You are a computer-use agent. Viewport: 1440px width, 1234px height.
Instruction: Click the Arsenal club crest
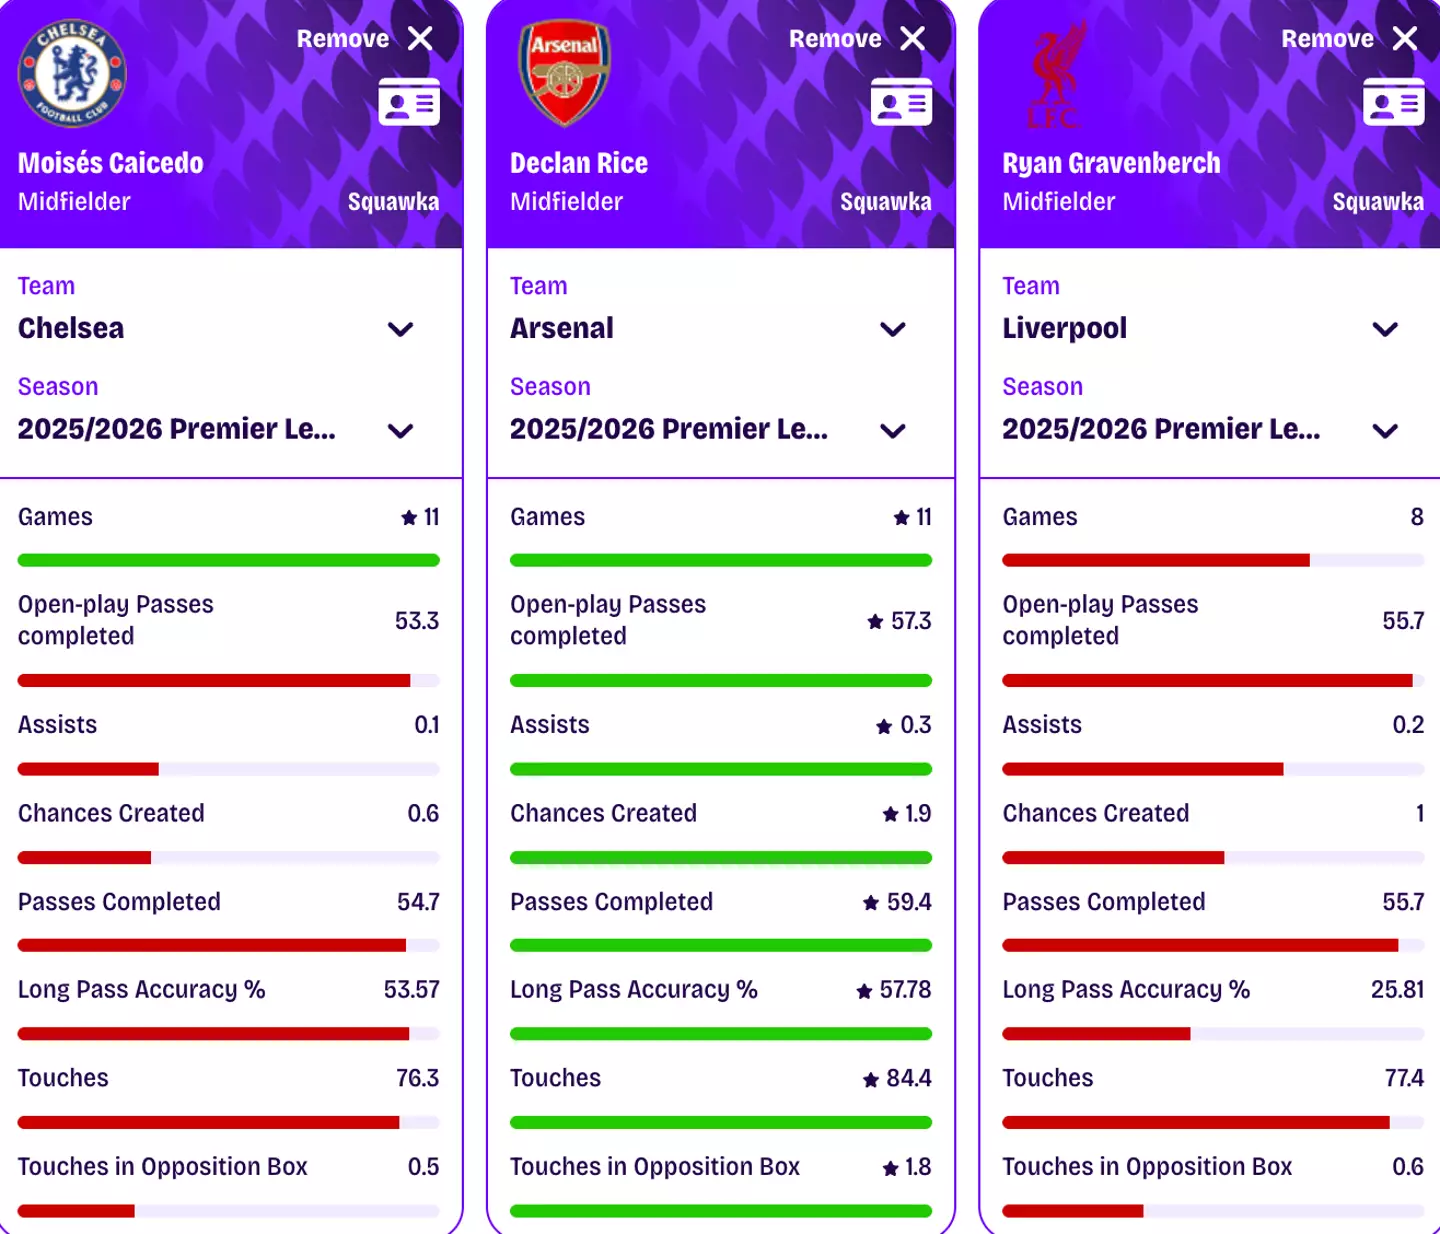565,74
